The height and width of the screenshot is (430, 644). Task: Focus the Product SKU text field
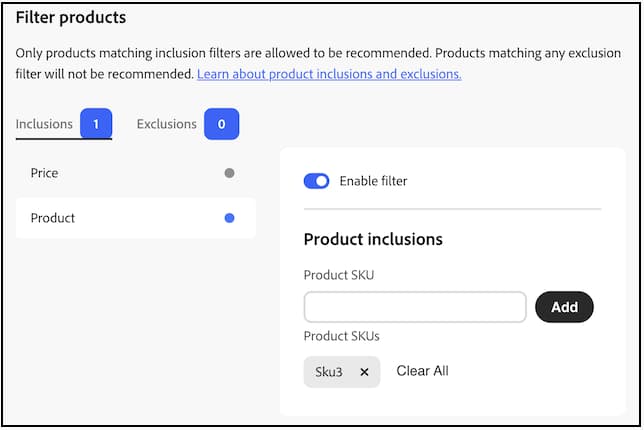click(415, 307)
